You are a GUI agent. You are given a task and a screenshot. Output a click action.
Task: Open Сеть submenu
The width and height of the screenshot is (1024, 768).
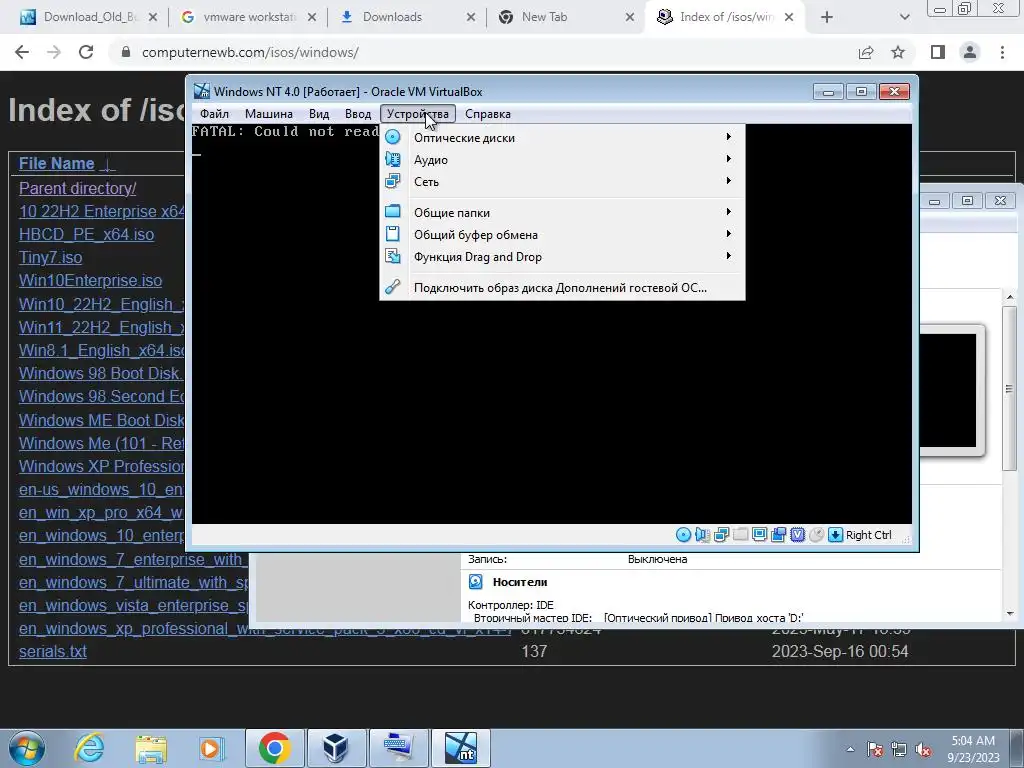[562, 182]
